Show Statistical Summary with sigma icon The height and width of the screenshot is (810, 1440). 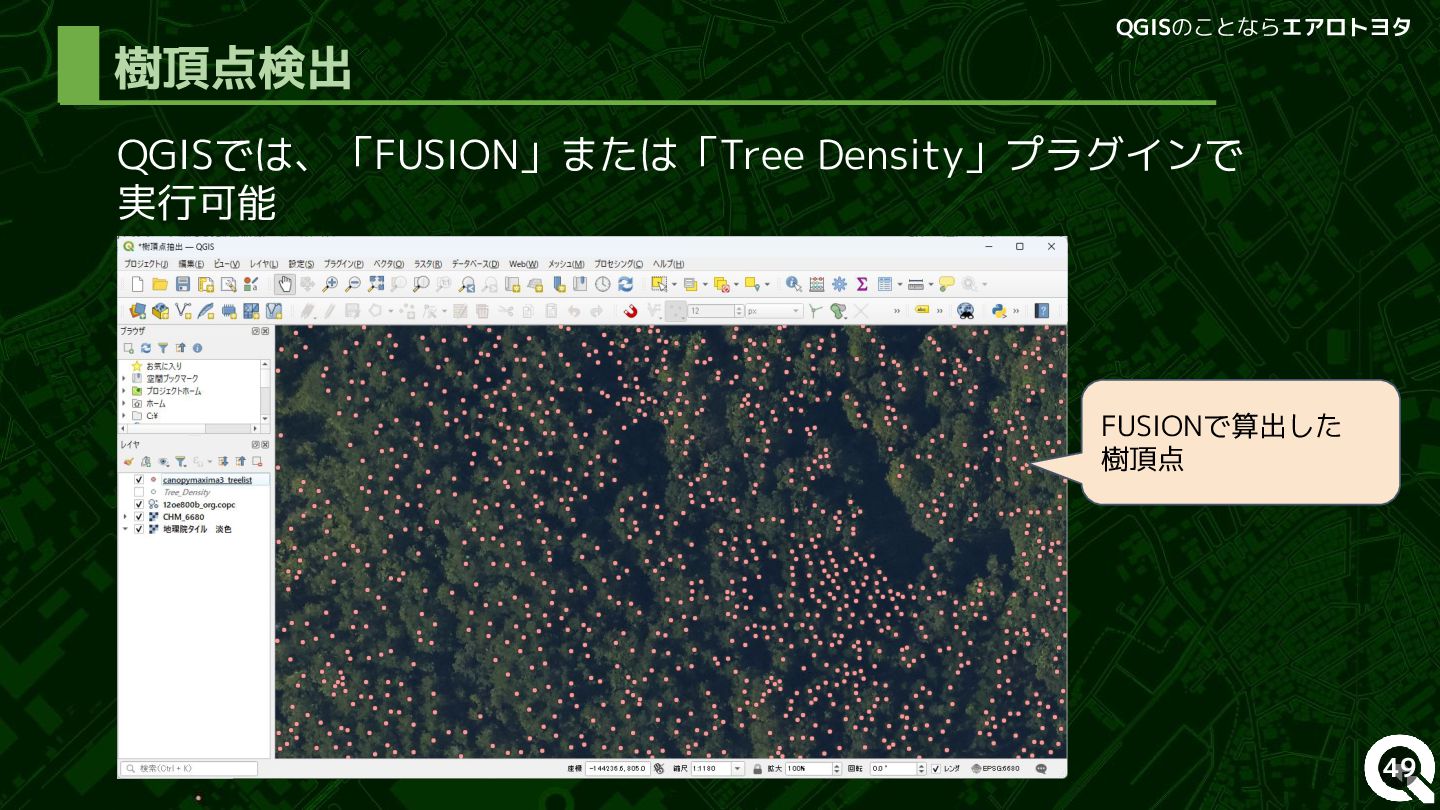point(861,285)
